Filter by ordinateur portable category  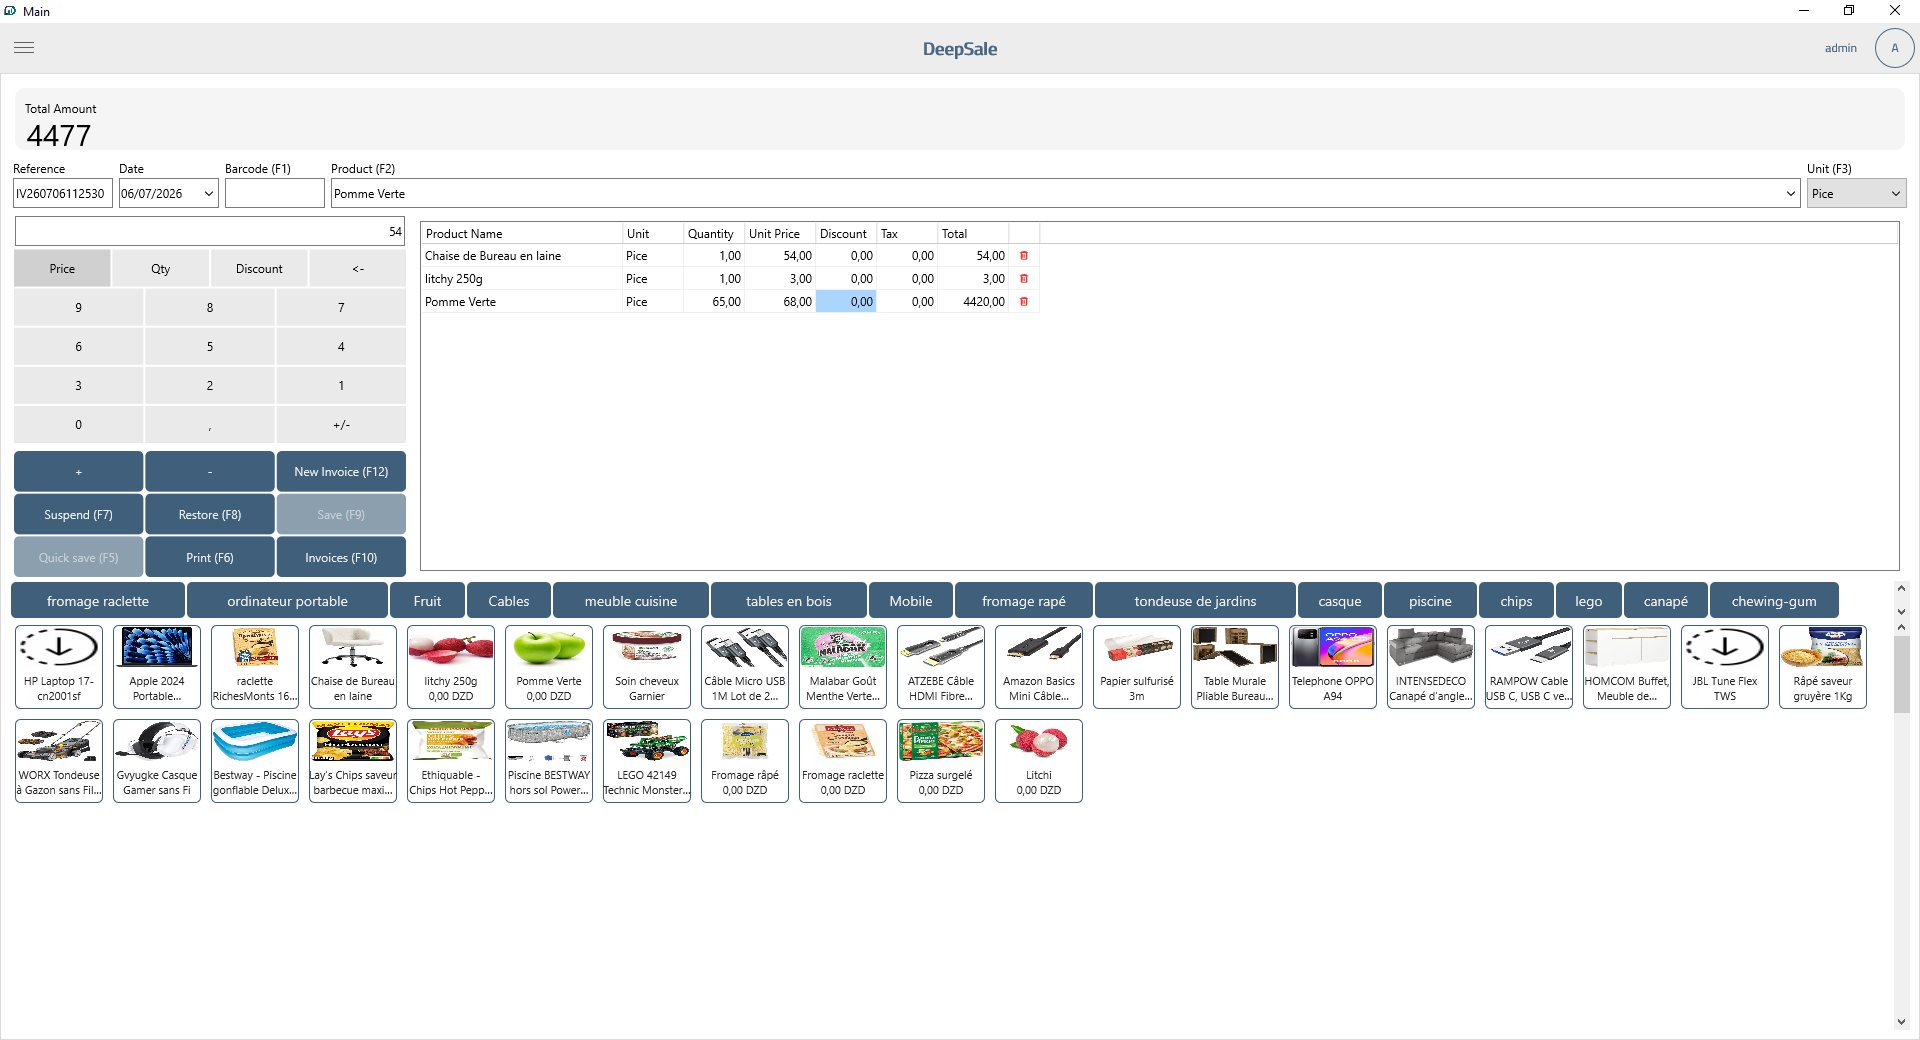click(x=287, y=601)
